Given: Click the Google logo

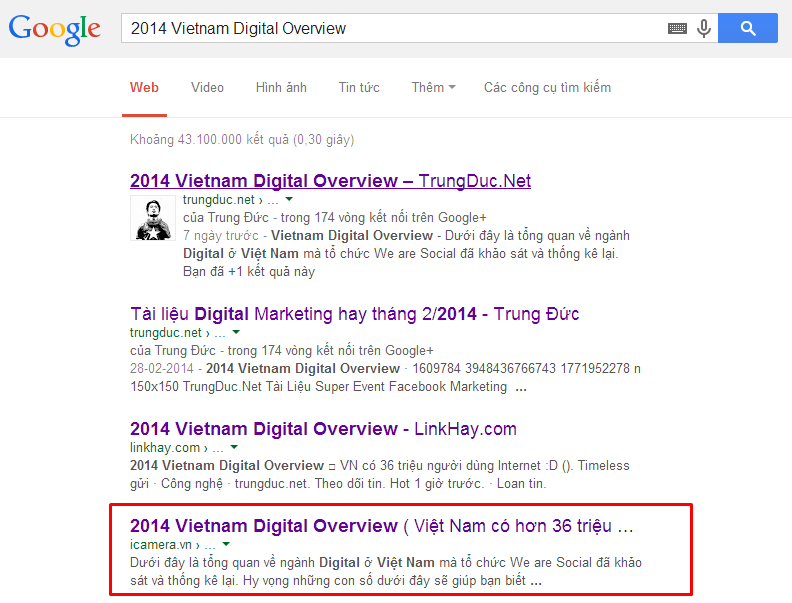Looking at the screenshot, I should click(55, 29).
